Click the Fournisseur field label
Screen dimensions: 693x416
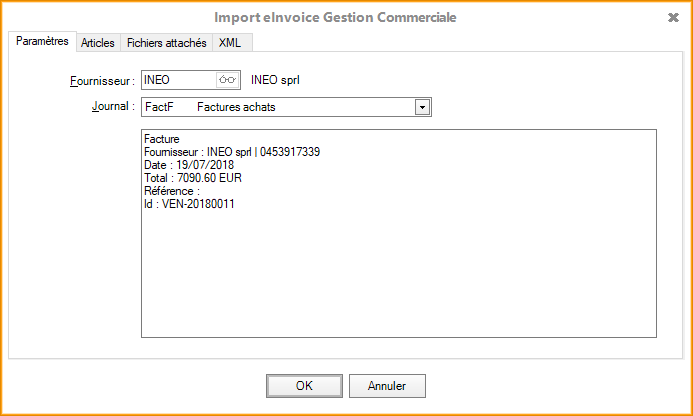95,81
